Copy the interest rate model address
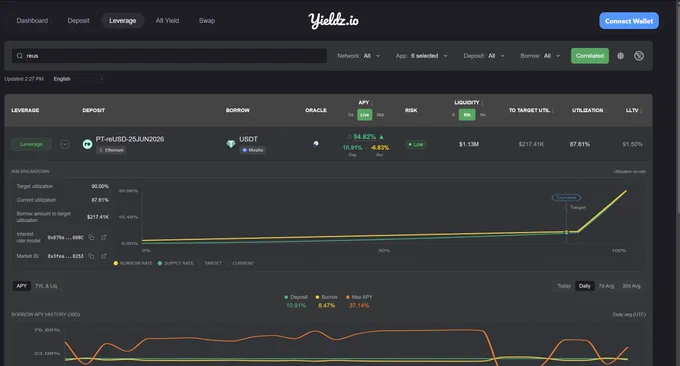 pos(91,237)
